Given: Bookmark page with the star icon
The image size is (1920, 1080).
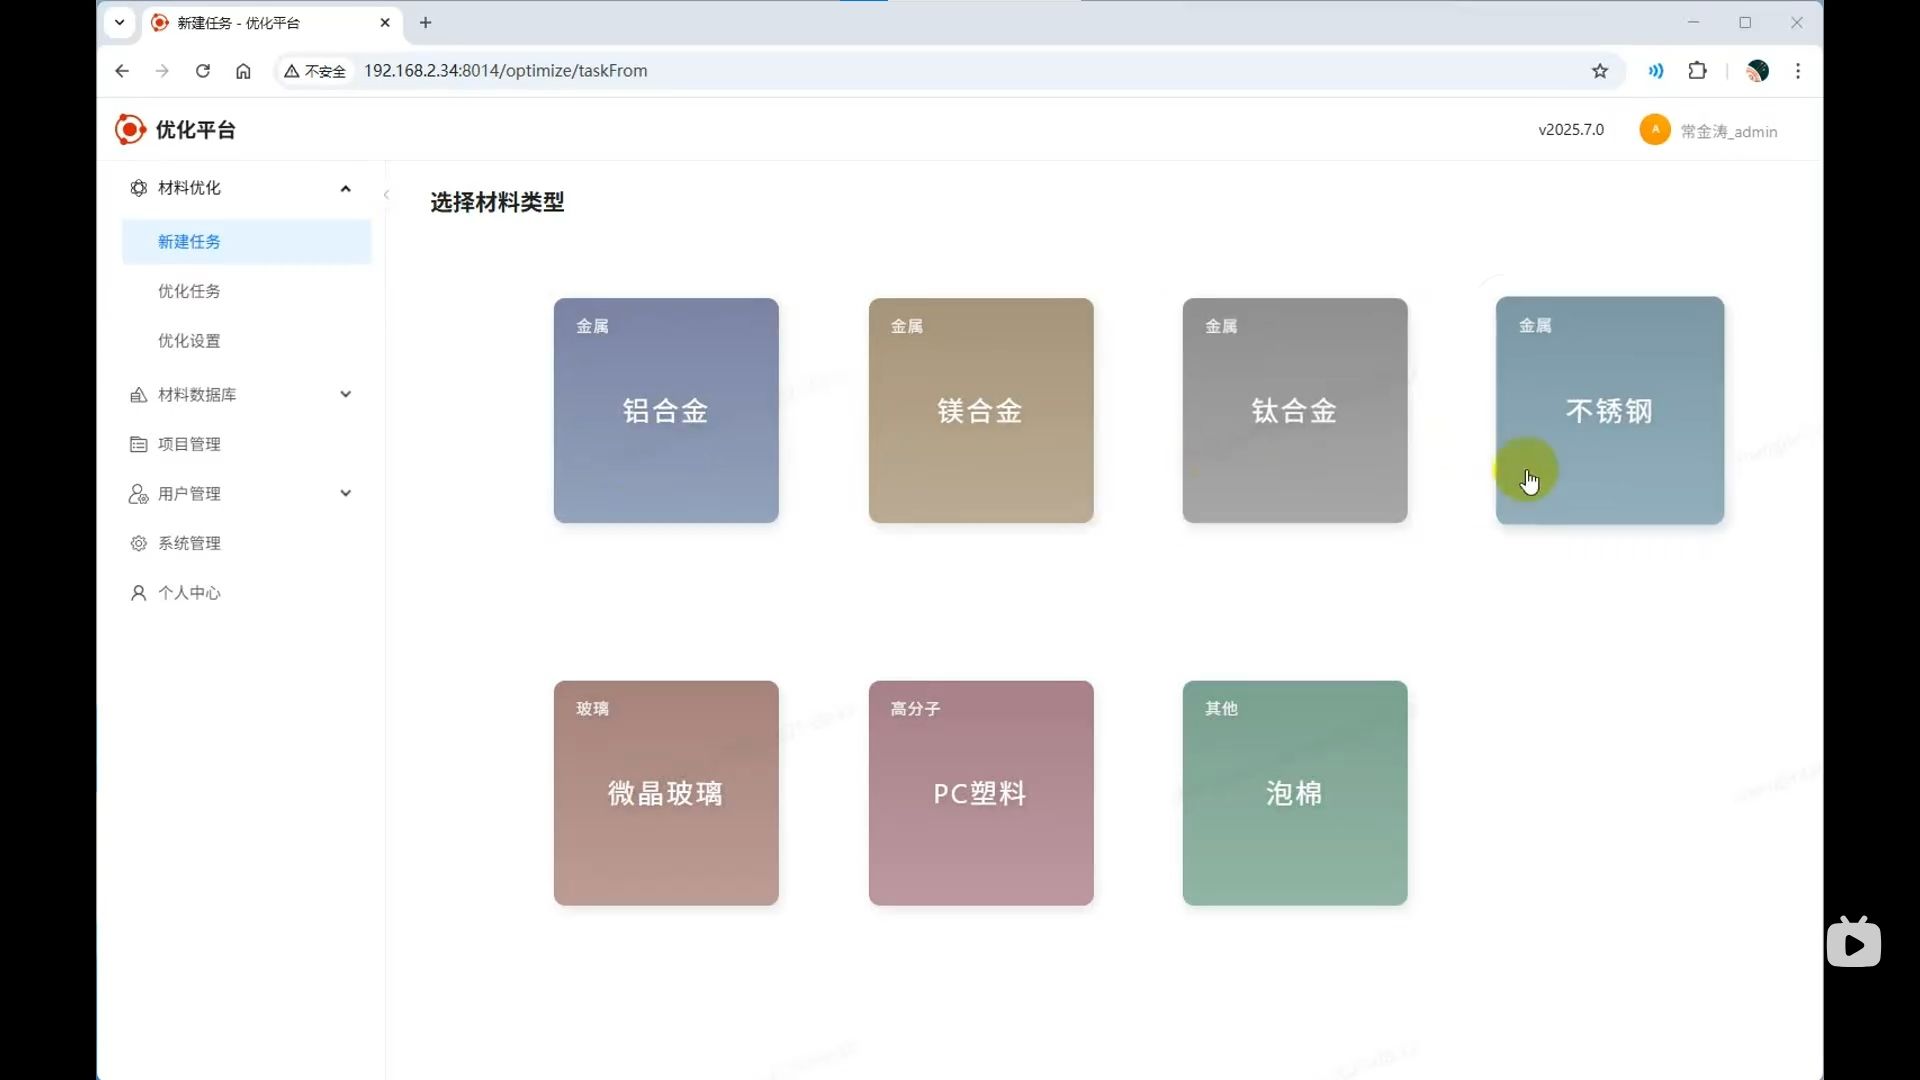Looking at the screenshot, I should [x=1600, y=71].
